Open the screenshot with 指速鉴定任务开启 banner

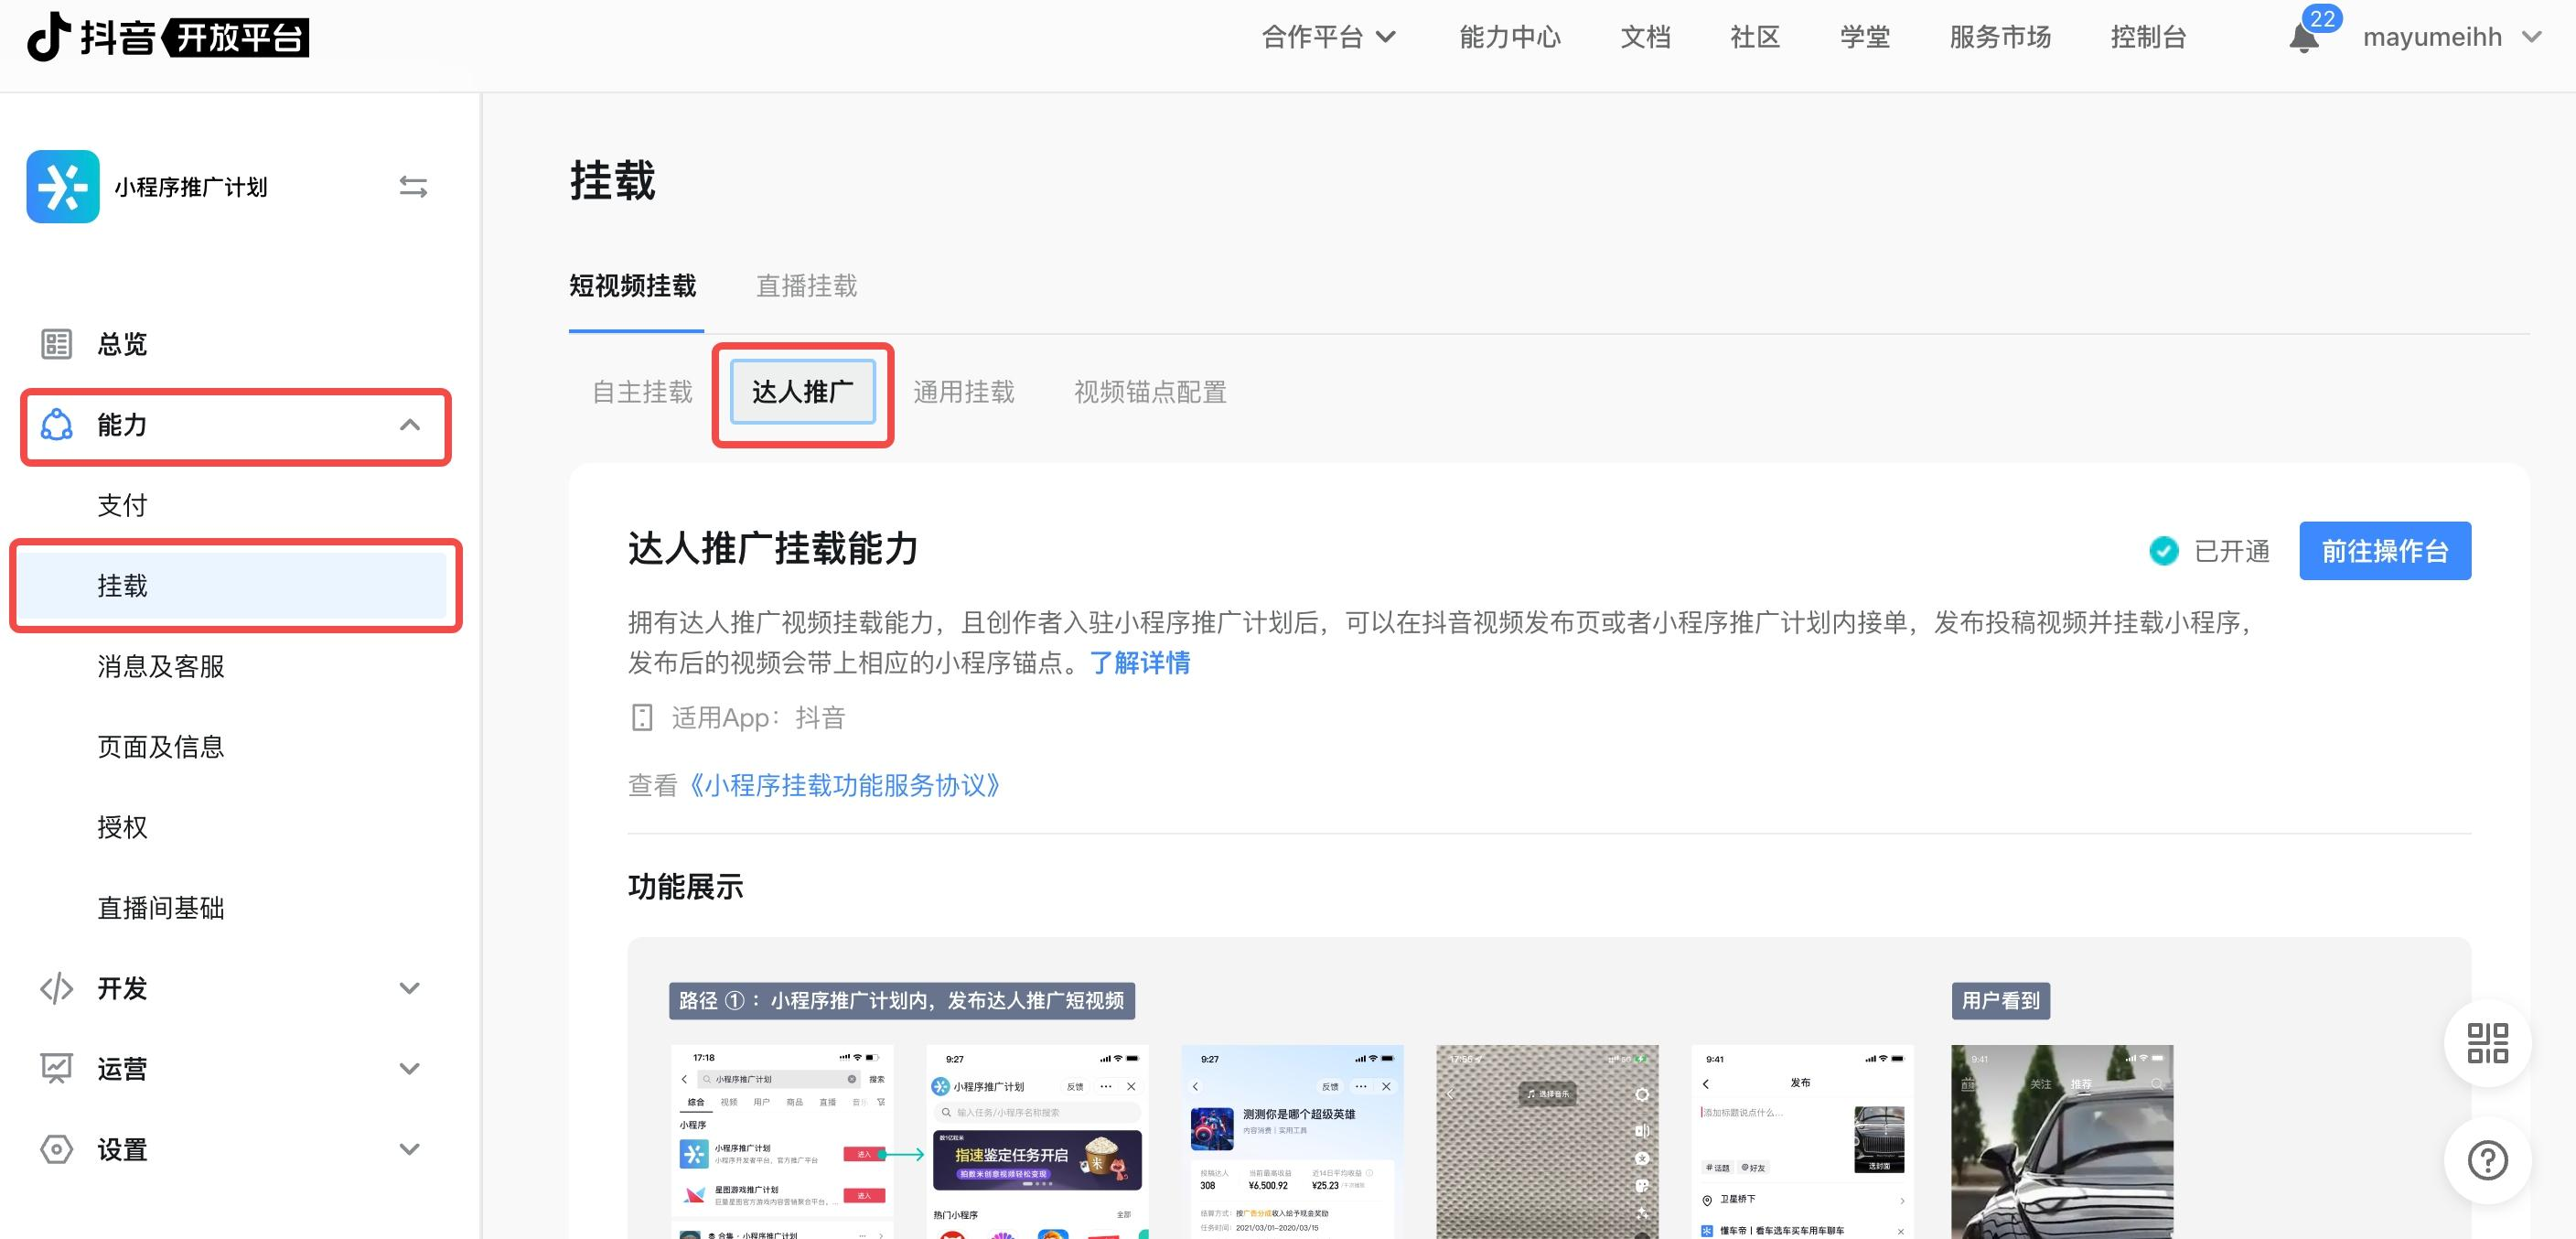(x=1037, y=1142)
